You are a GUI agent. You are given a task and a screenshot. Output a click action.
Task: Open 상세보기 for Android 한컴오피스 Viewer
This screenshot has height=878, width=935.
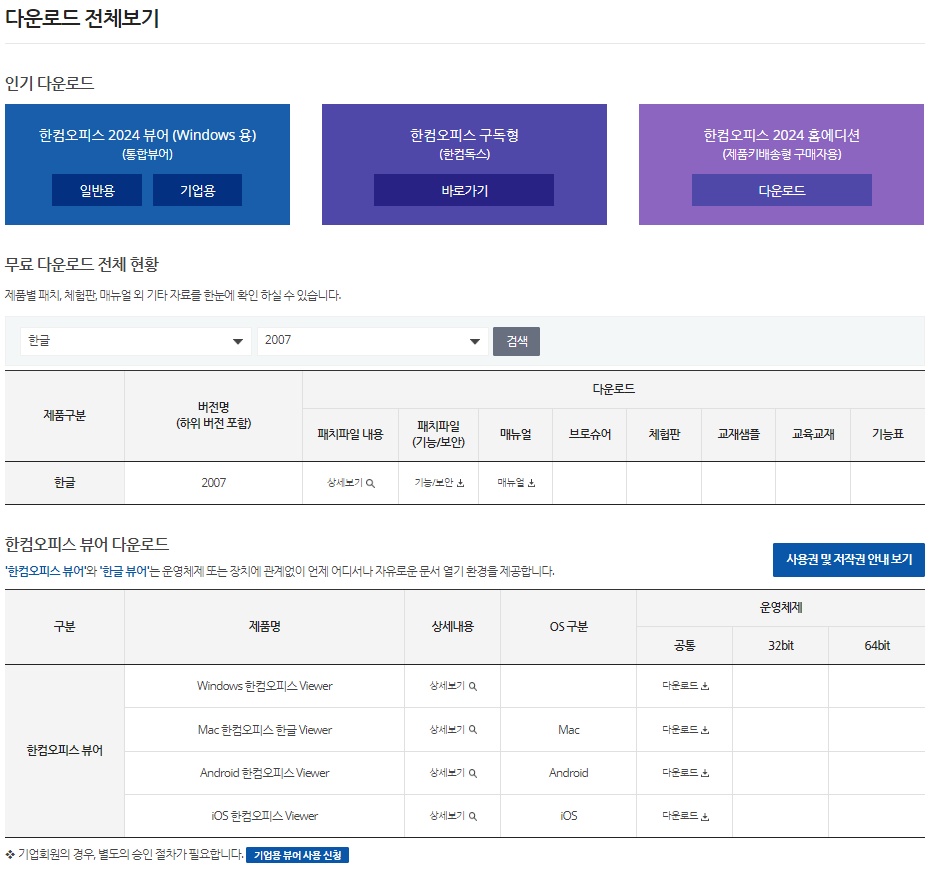tap(453, 773)
